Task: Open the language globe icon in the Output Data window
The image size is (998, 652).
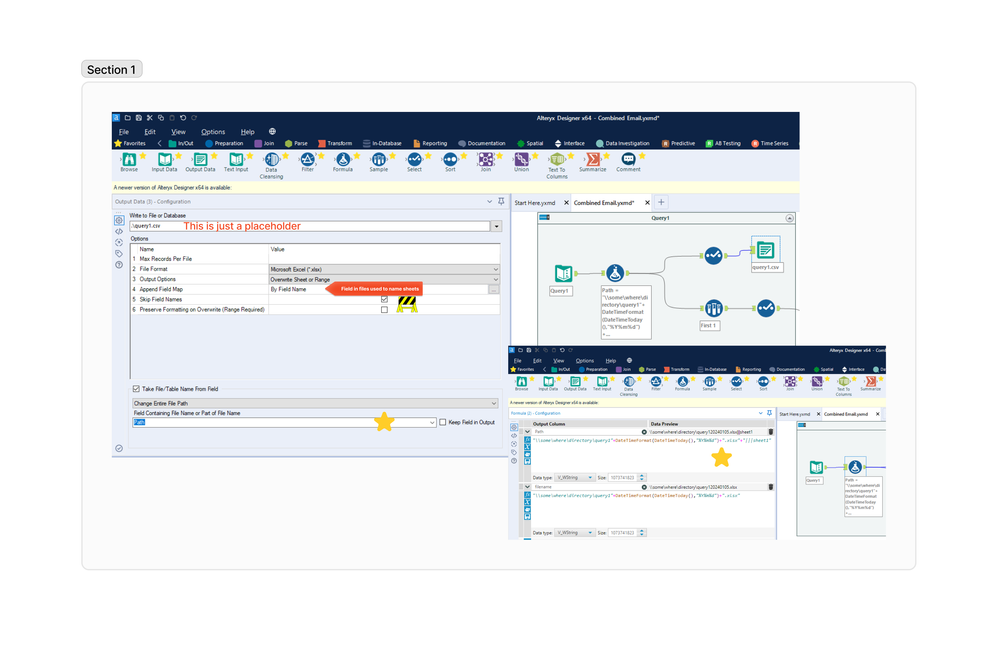Action: pyautogui.click(x=272, y=132)
